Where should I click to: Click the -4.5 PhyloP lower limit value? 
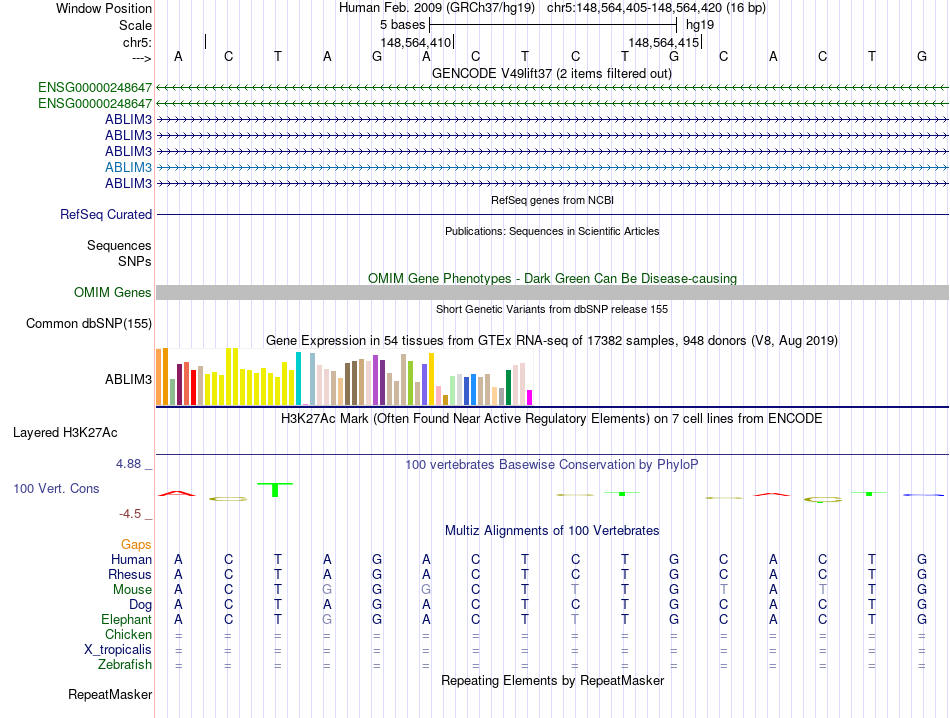click(x=130, y=514)
